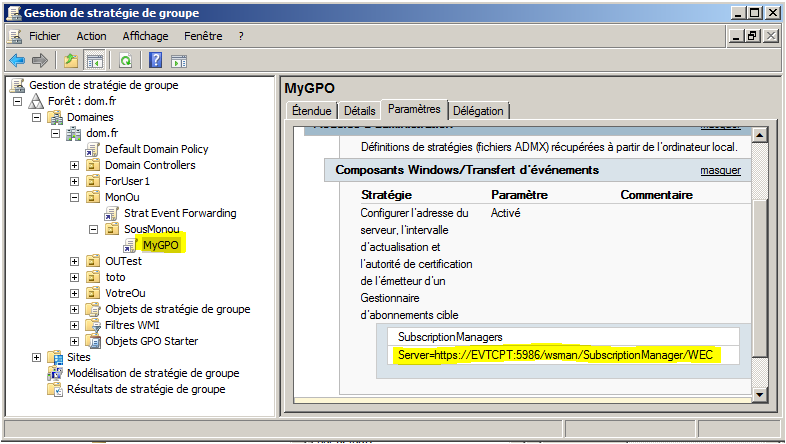Viewport: 786px width, 444px height.
Task: Select Strat Event Forwarding in the tree
Action: pyautogui.click(x=180, y=213)
